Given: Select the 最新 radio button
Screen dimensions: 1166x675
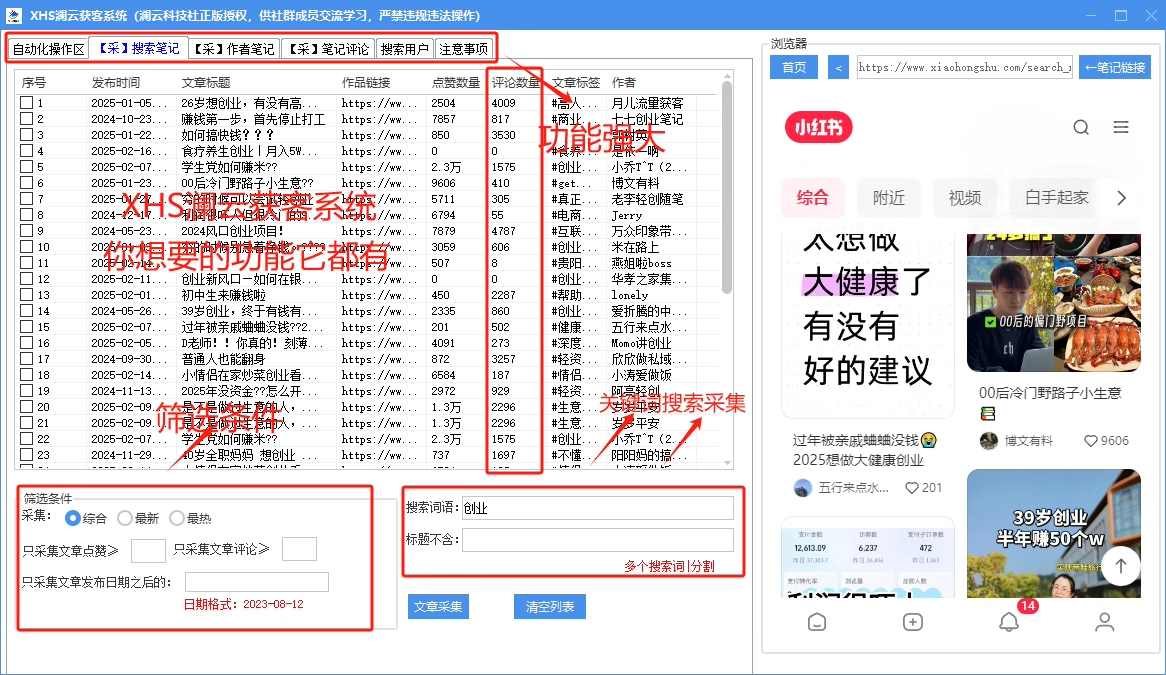Looking at the screenshot, I should [125, 518].
